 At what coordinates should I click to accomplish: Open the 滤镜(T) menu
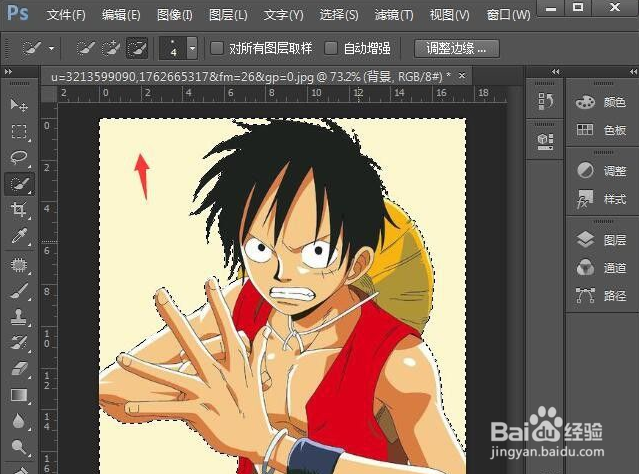pyautogui.click(x=394, y=15)
